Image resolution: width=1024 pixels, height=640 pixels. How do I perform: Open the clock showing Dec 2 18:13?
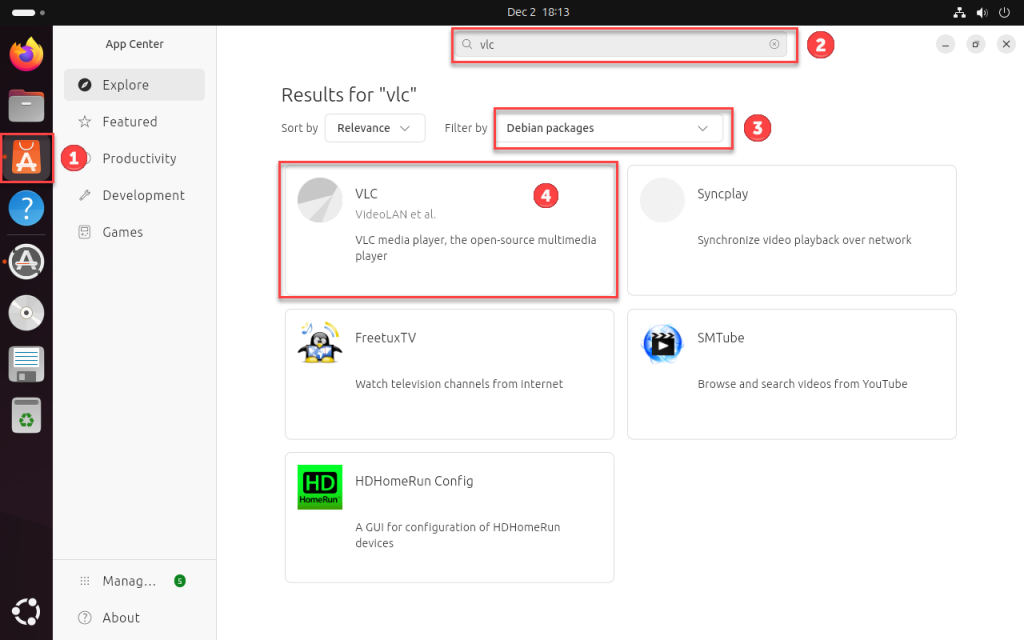coord(538,12)
